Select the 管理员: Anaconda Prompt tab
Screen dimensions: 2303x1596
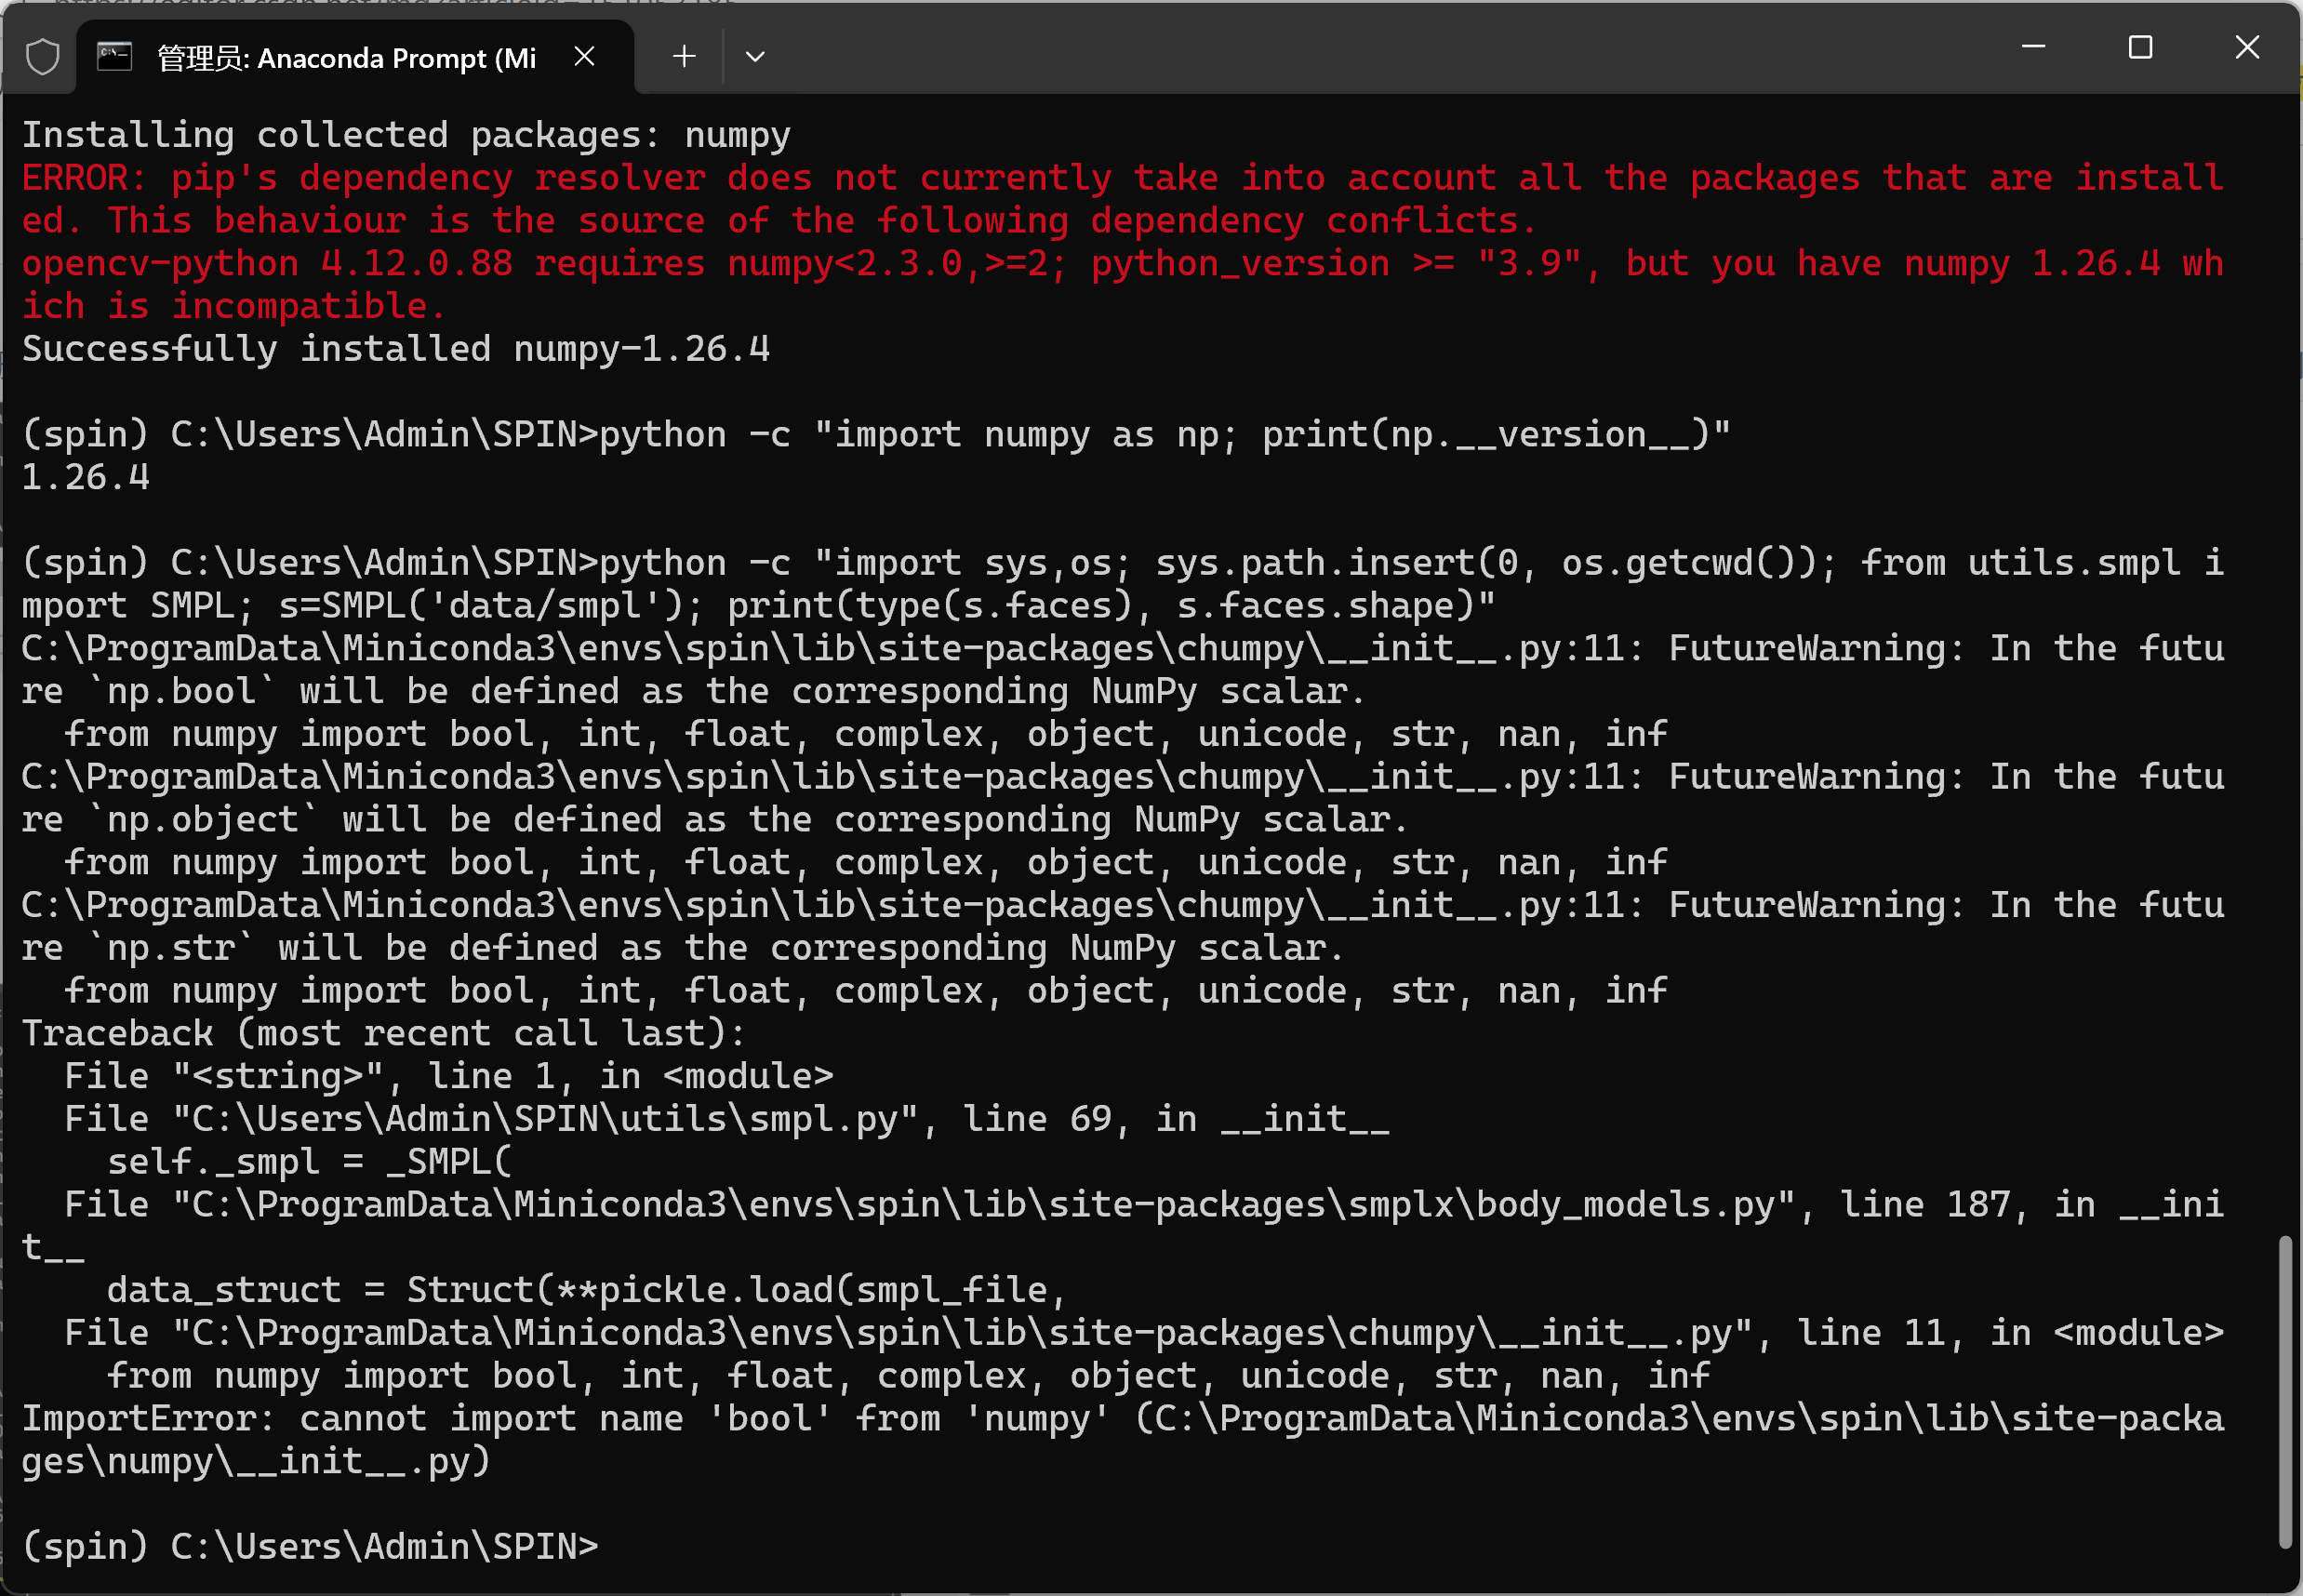click(x=346, y=58)
